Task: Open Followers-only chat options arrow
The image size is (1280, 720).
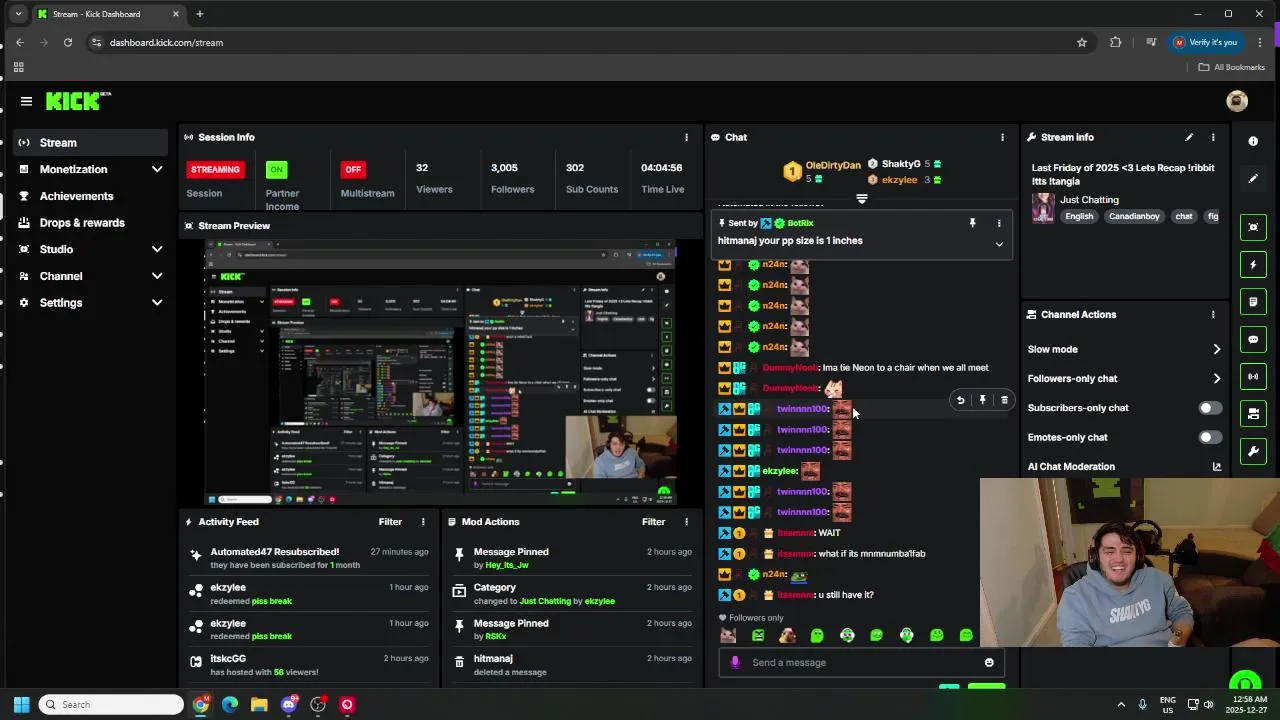Action: coord(1217,379)
